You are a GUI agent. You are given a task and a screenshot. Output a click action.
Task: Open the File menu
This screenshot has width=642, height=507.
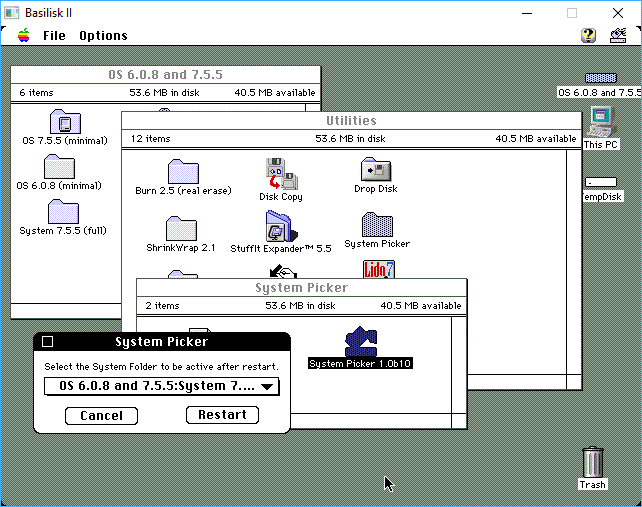point(54,36)
